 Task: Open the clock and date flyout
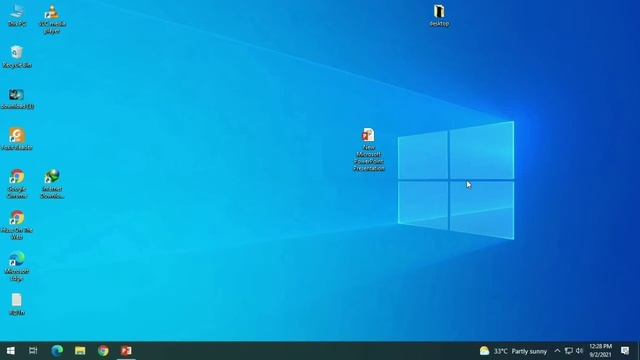pos(600,351)
